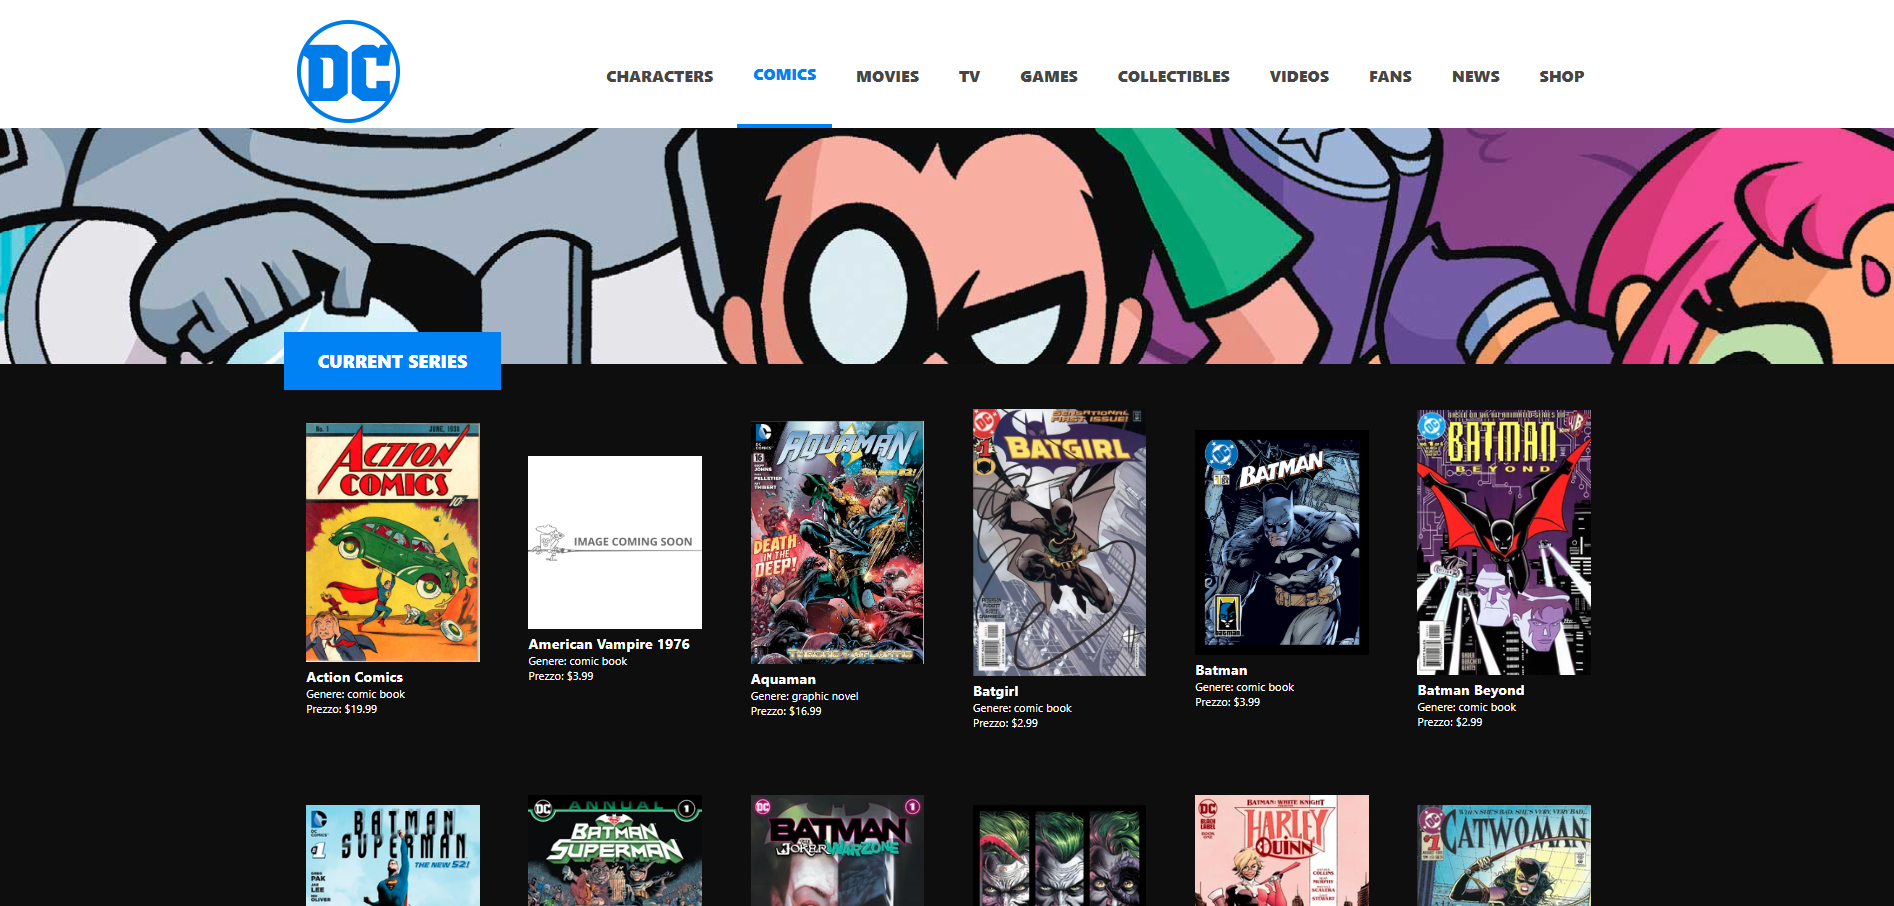The image size is (1894, 906).
Task: Go to the News page
Action: tap(1475, 76)
